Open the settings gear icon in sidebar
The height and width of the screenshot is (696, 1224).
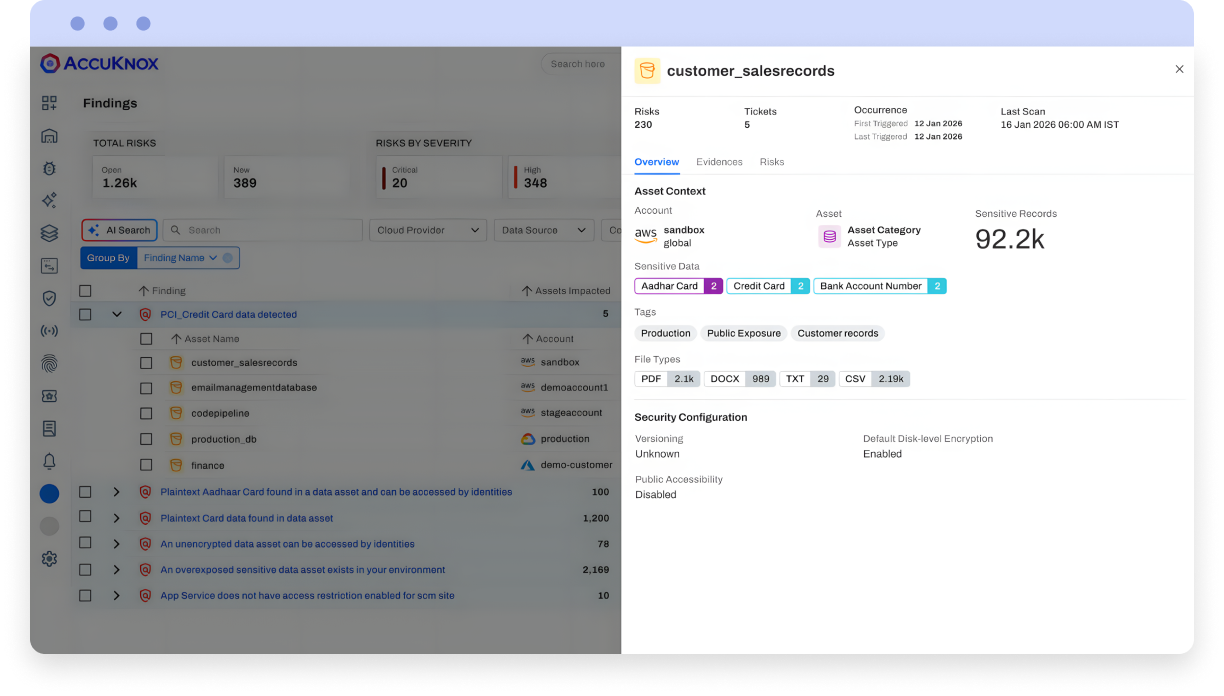(49, 559)
